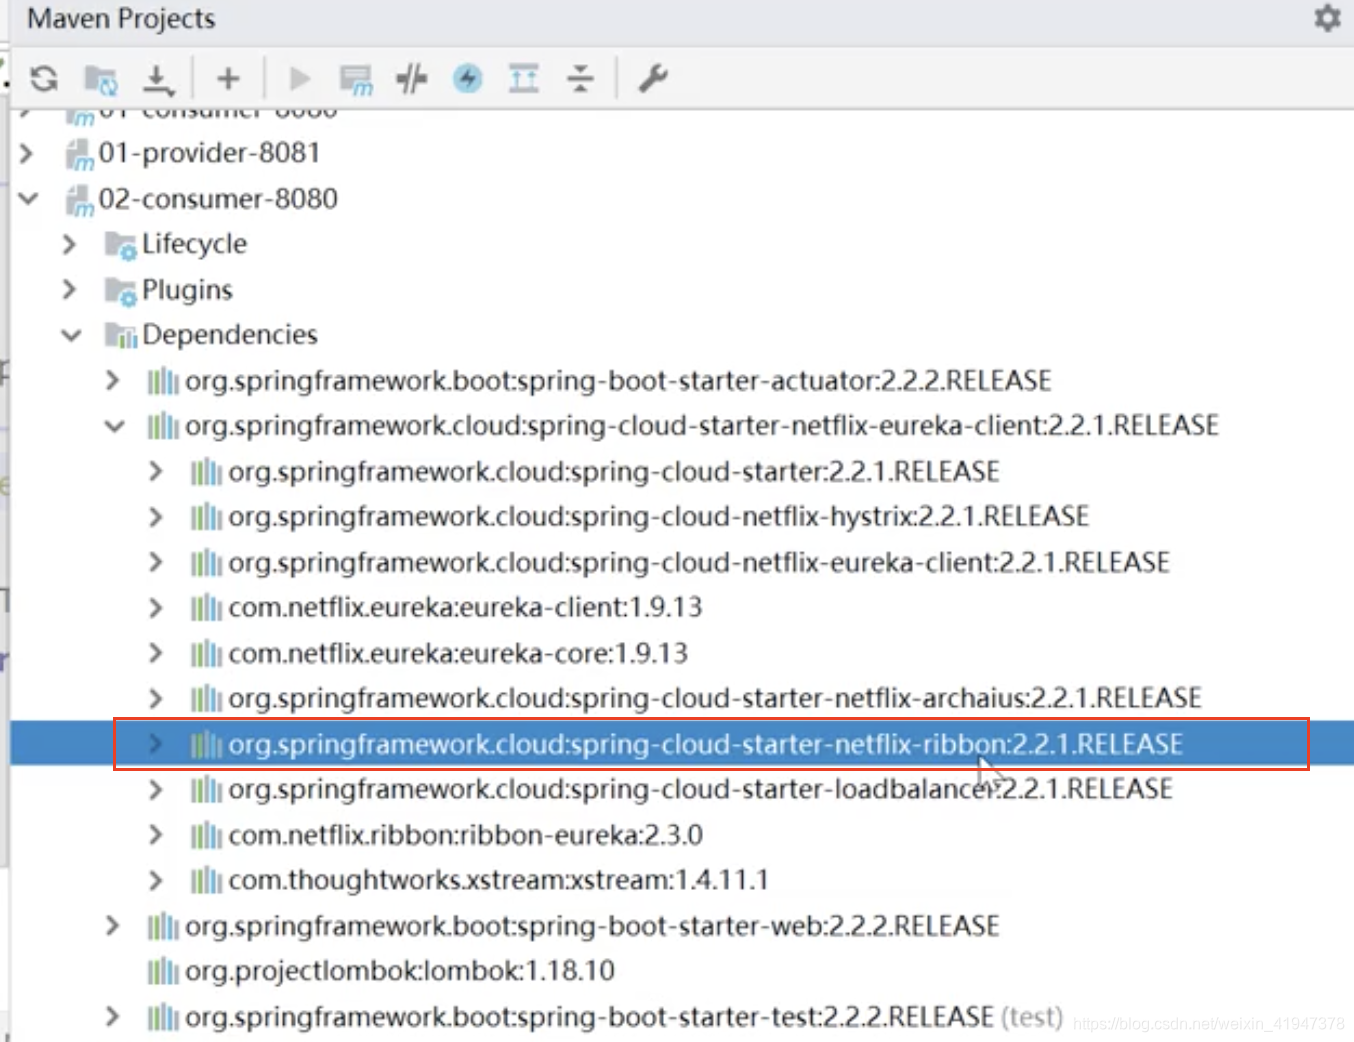Expand spring-cloud-starter:2.2.1.RELEASE dependency
Screen dimensions: 1354x1042
point(155,471)
